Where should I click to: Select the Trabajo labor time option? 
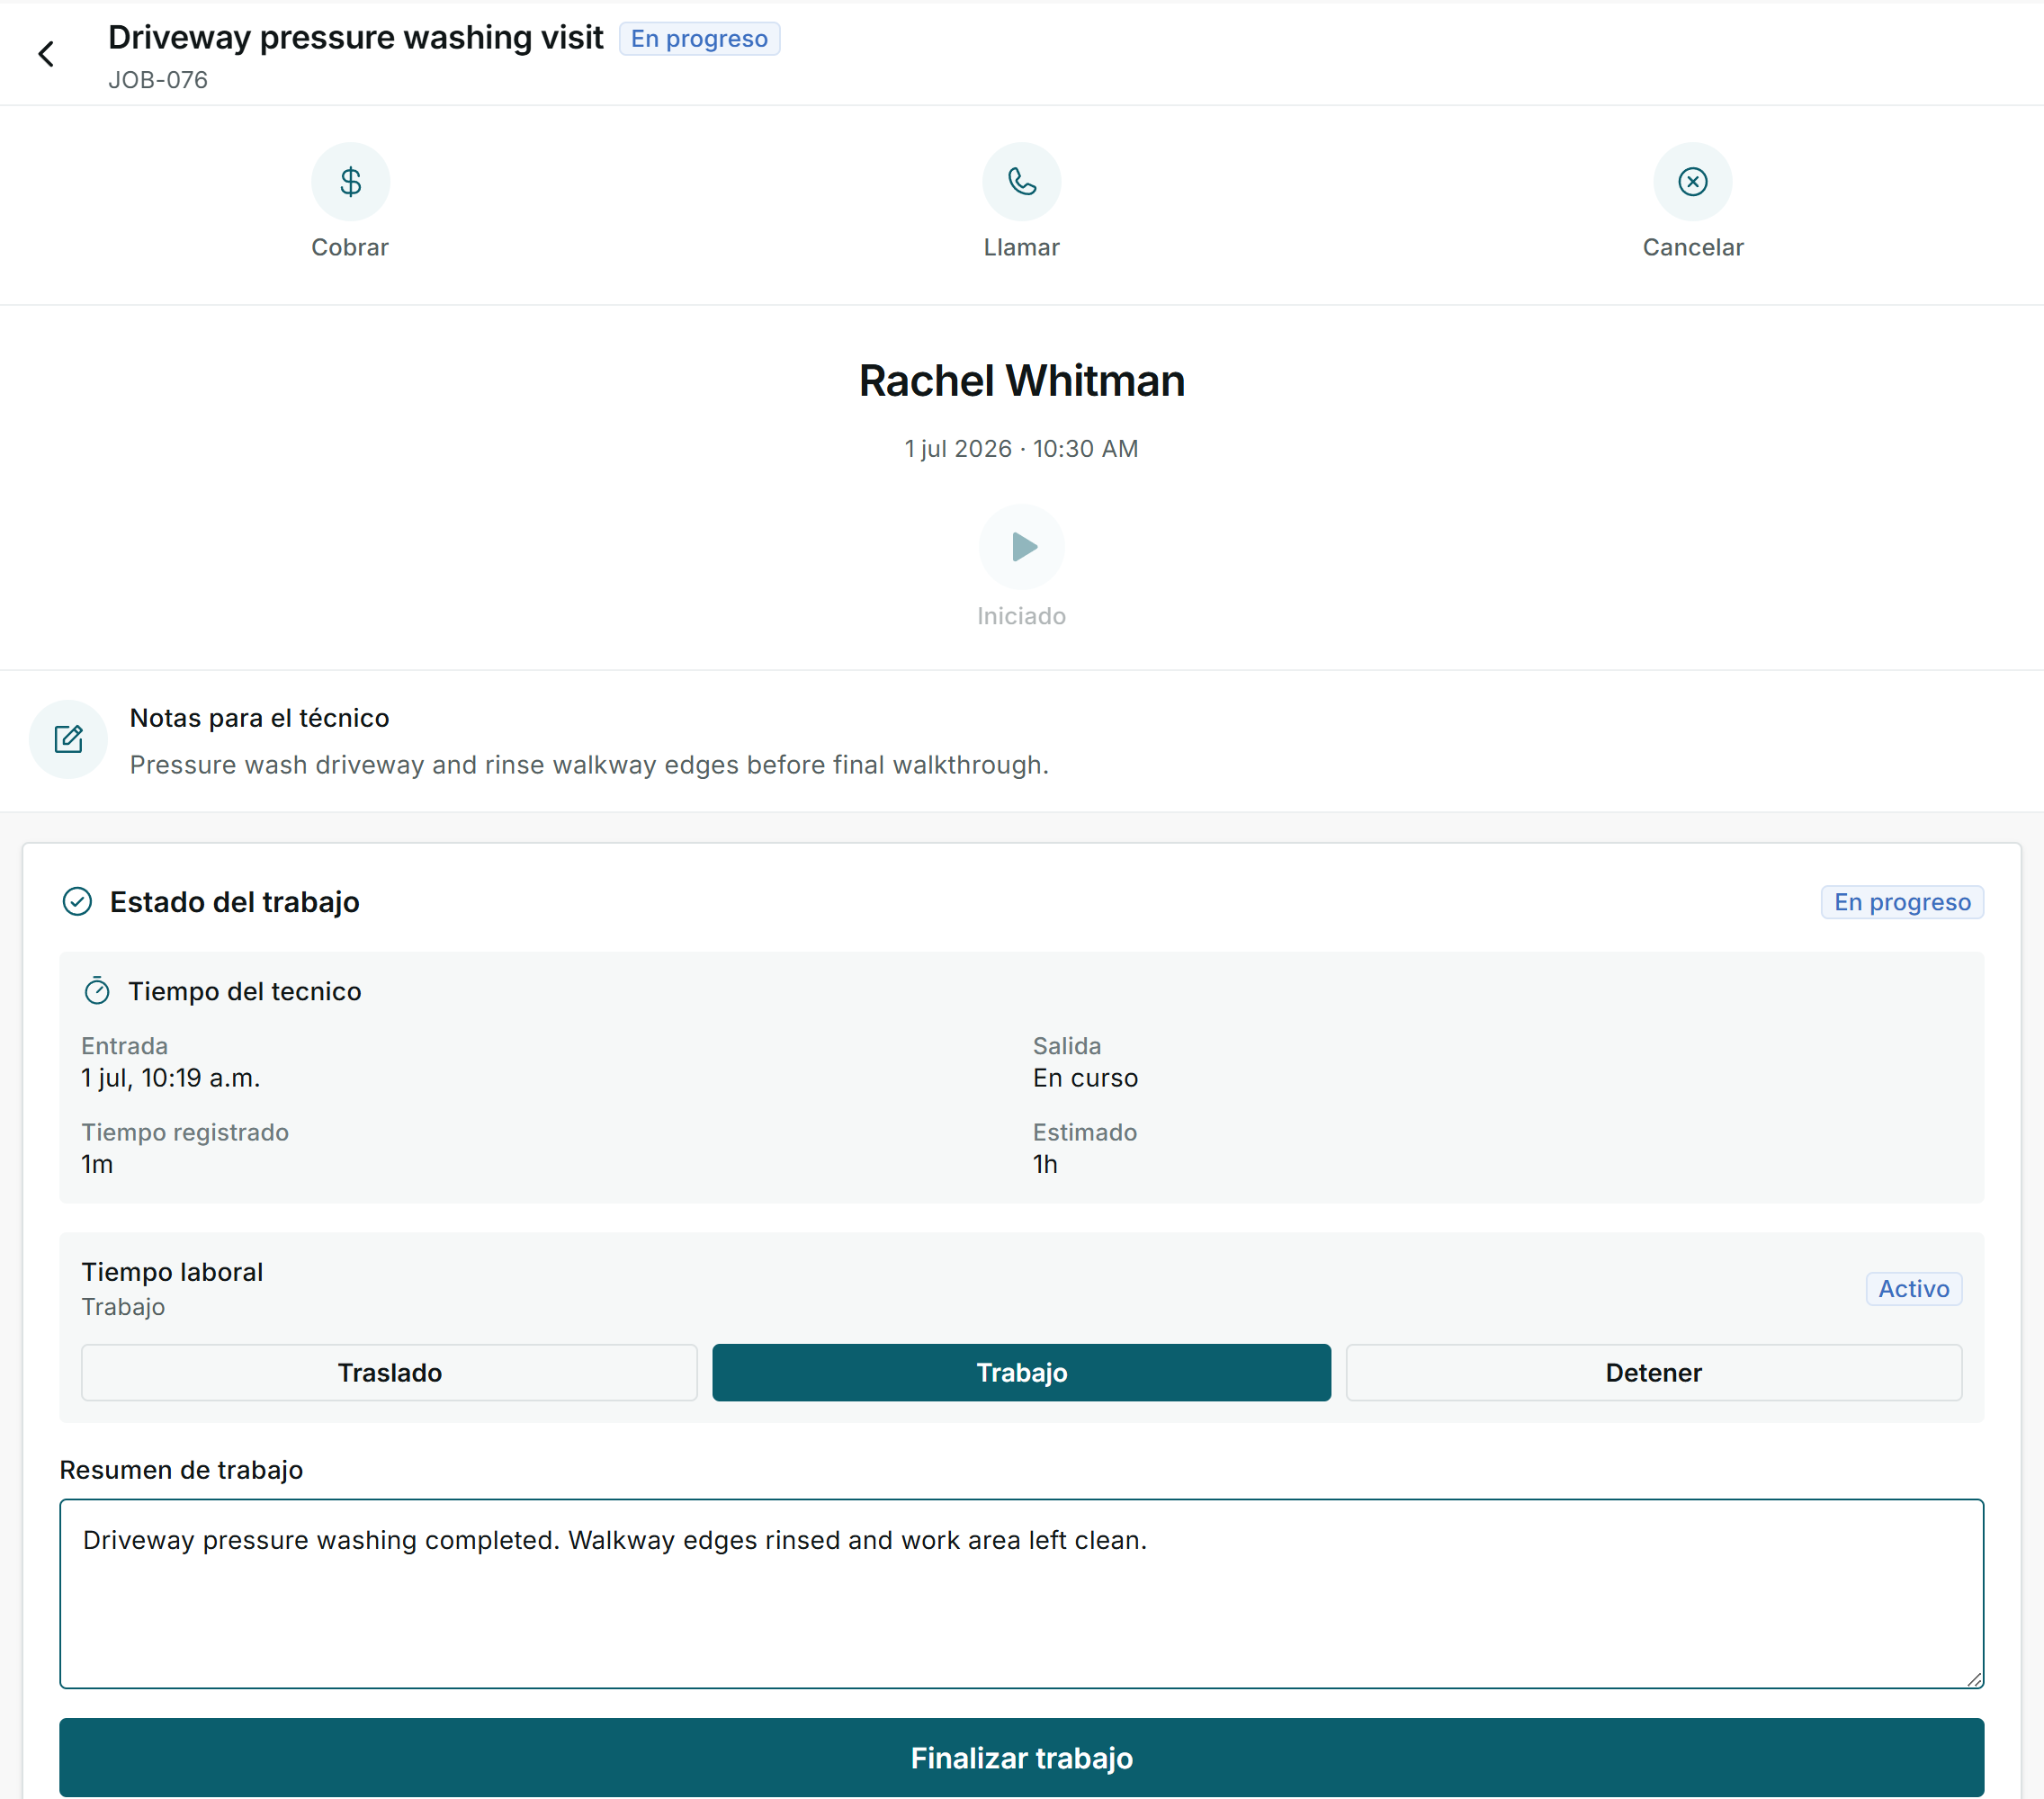tap(1021, 1372)
